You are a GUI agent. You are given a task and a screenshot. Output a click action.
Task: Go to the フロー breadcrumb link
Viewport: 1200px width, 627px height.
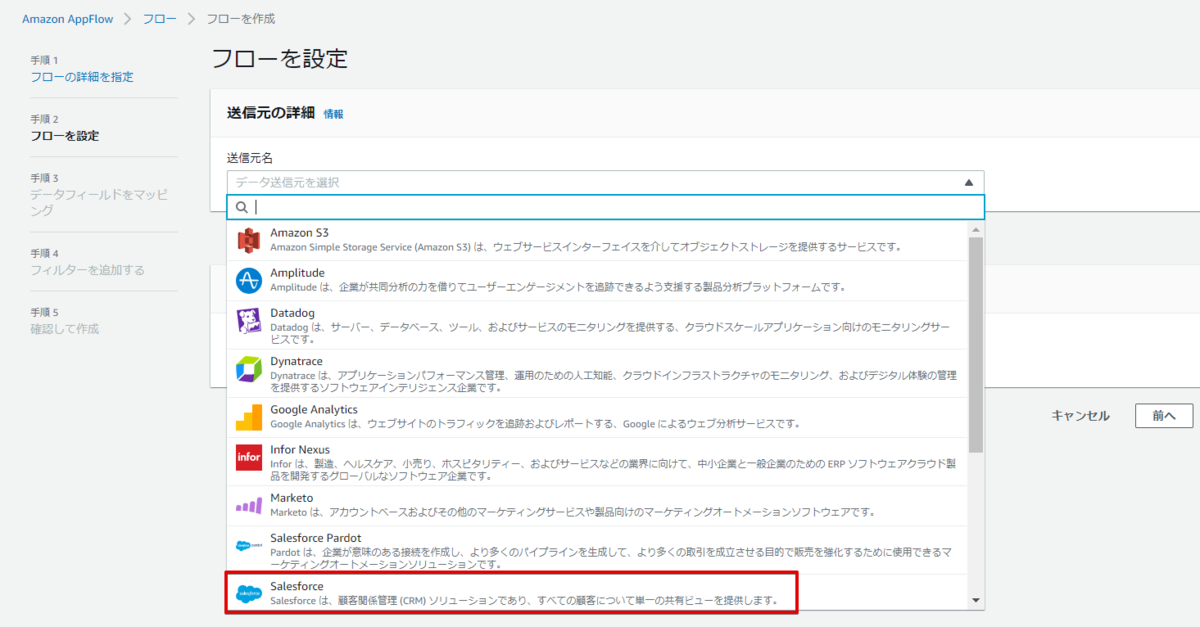pos(160,19)
